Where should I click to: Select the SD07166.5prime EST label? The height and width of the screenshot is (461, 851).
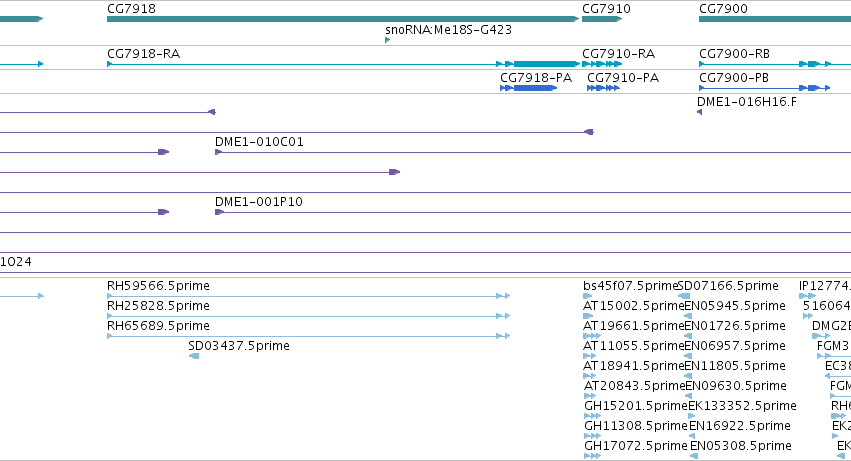728,286
